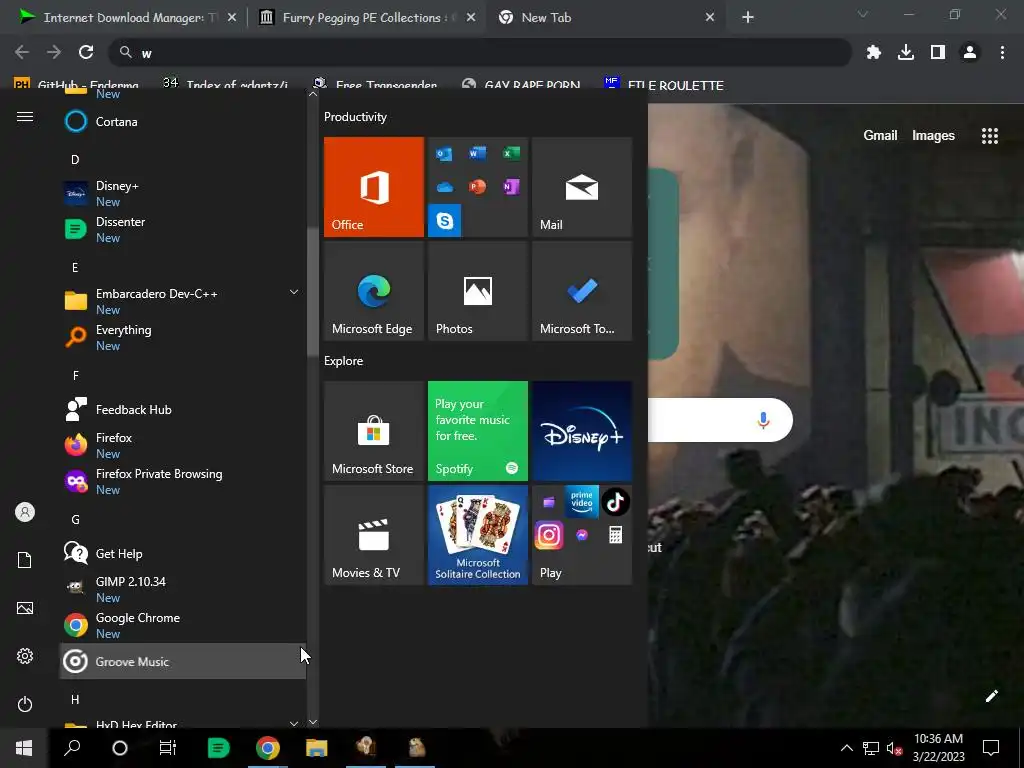Image resolution: width=1024 pixels, height=768 pixels.
Task: Click the Power button in Start sidebar
Action: [x=25, y=704]
